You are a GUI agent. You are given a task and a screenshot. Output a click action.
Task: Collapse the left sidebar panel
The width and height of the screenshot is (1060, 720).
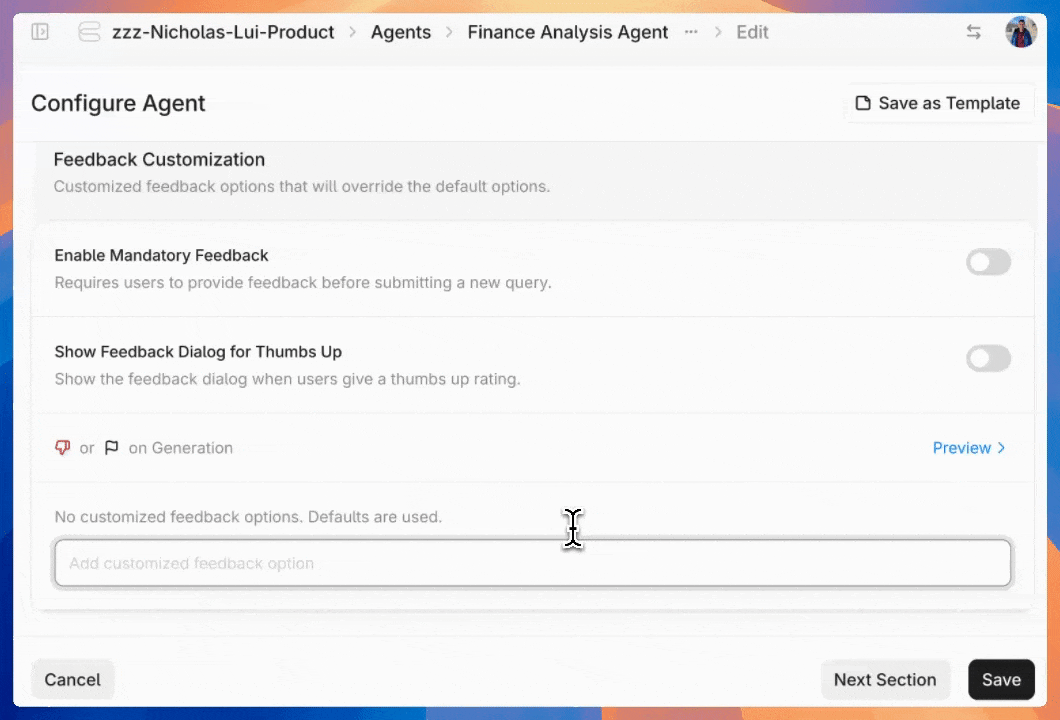point(41,31)
